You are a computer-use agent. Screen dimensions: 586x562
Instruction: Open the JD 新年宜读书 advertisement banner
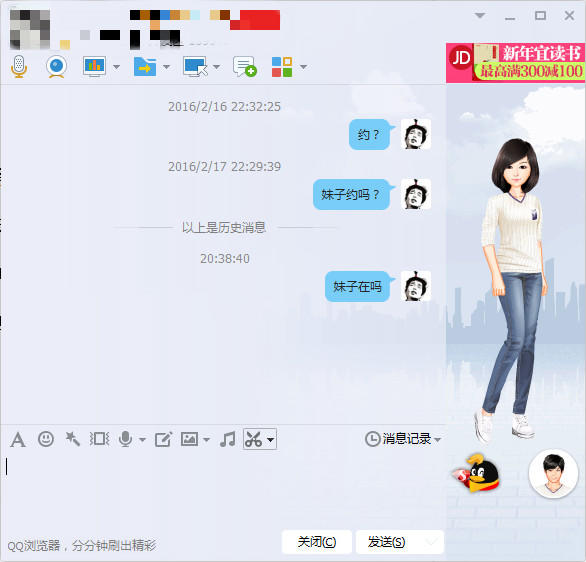[x=516, y=62]
